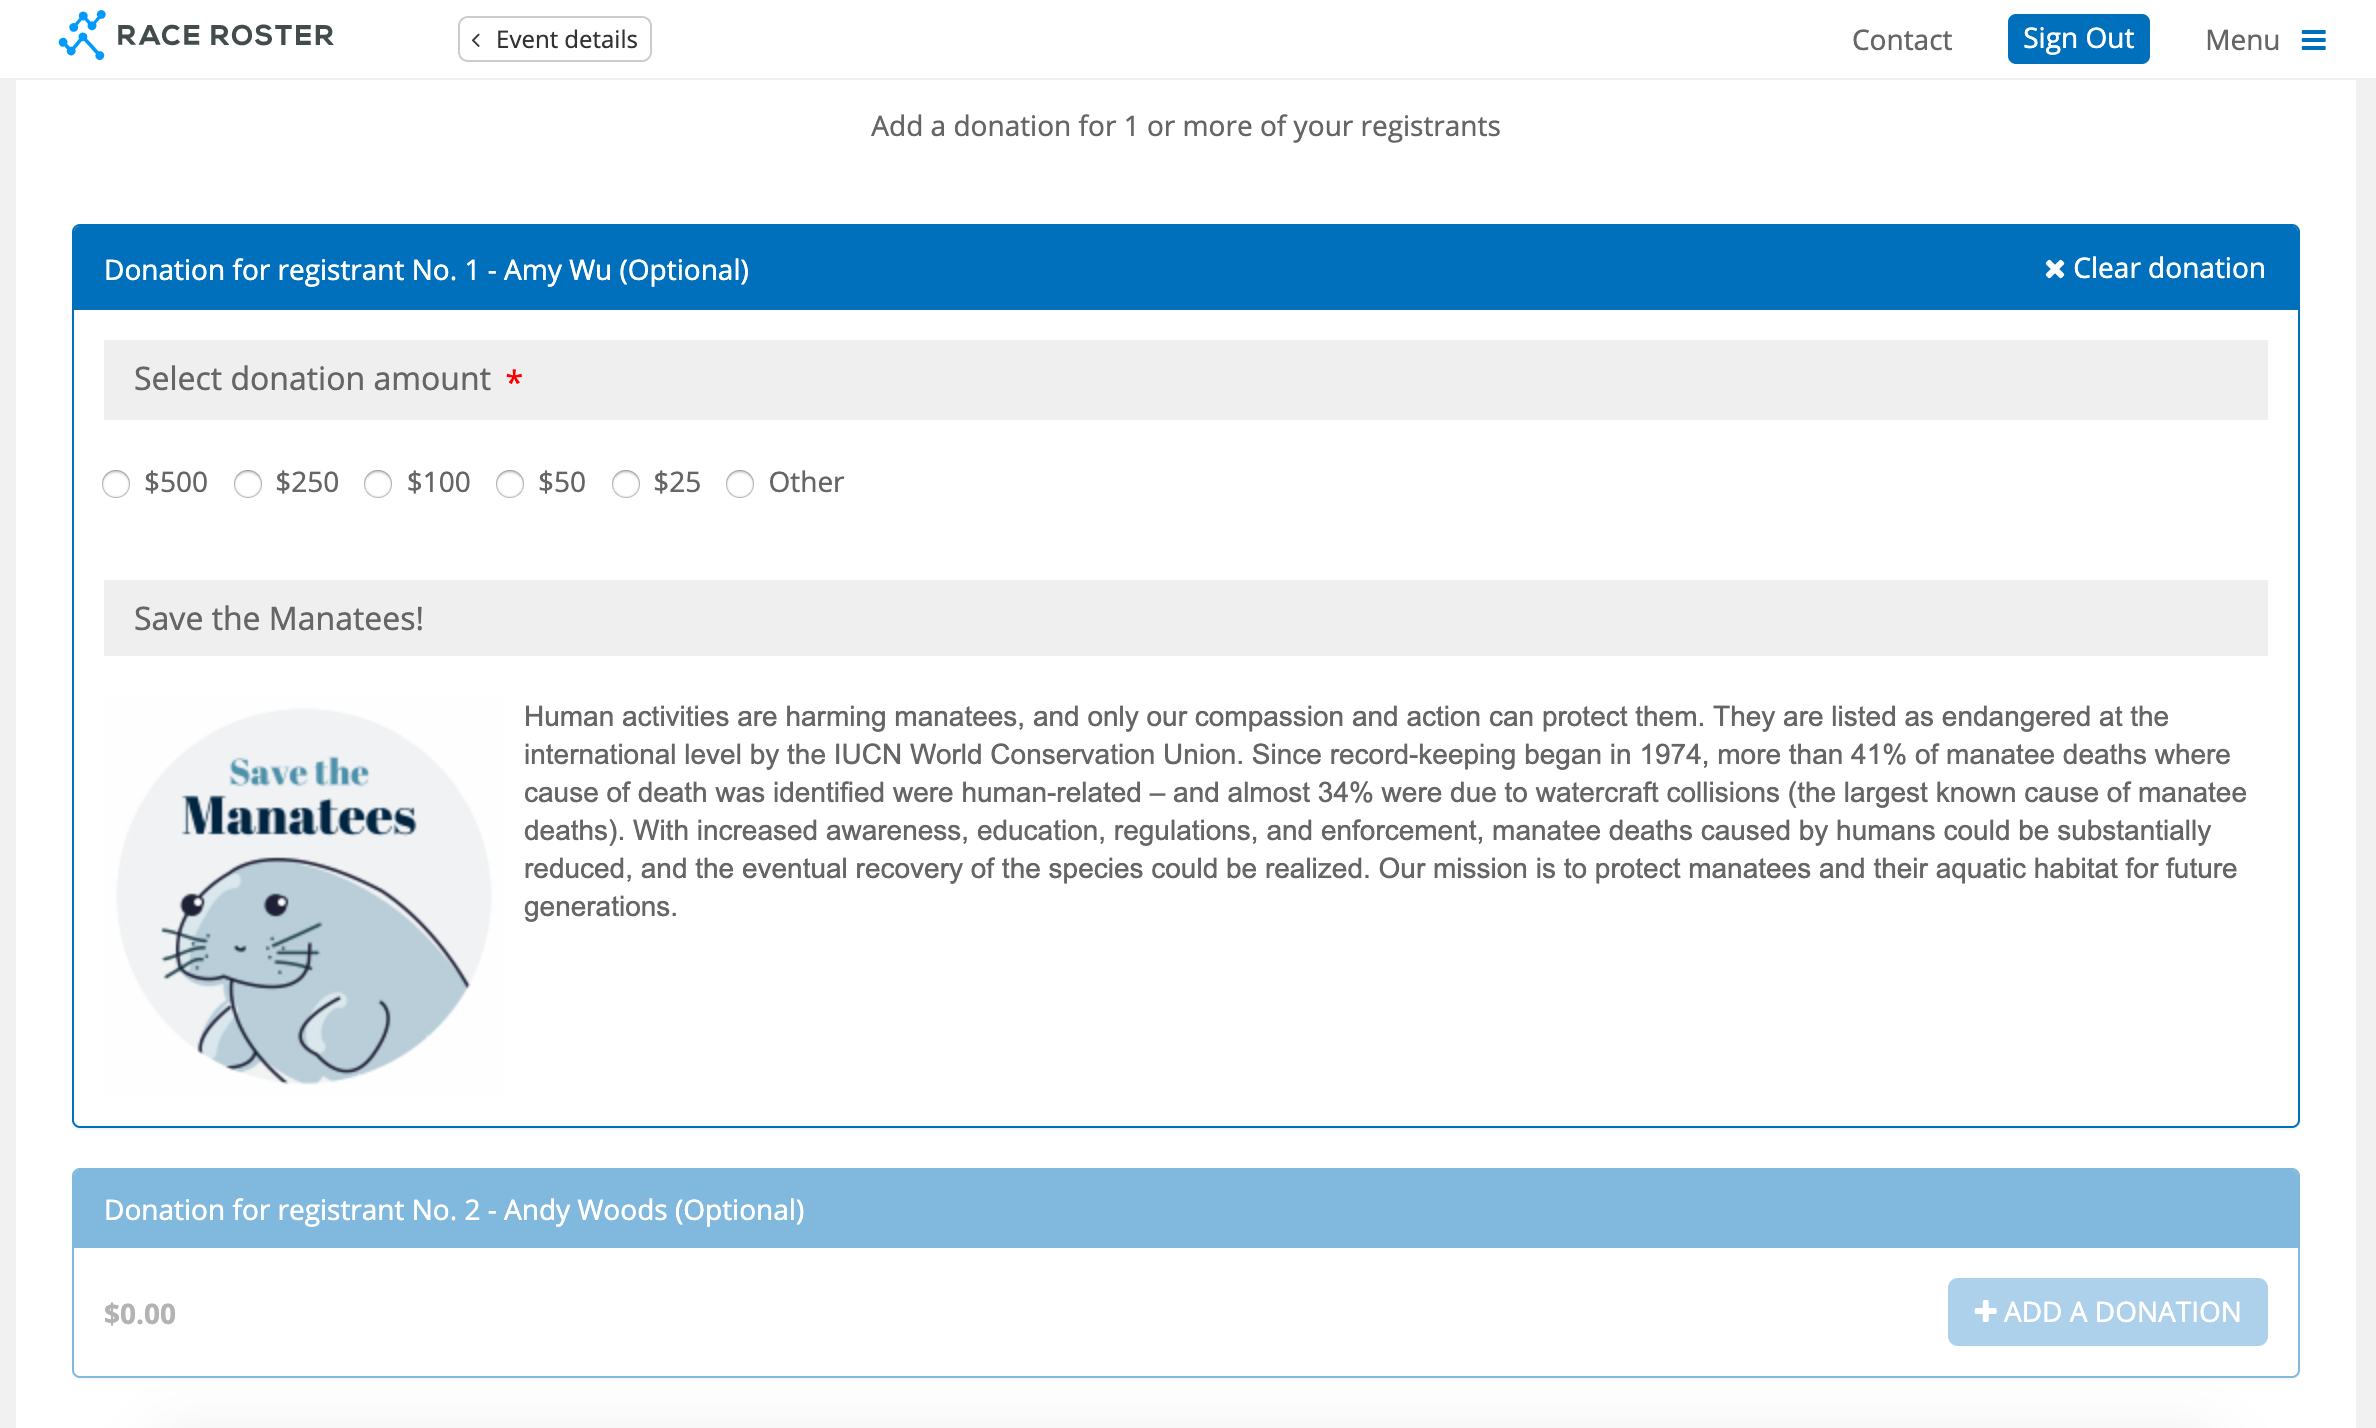
Task: Click the plus icon on Add a Donation
Action: pos(1985,1311)
